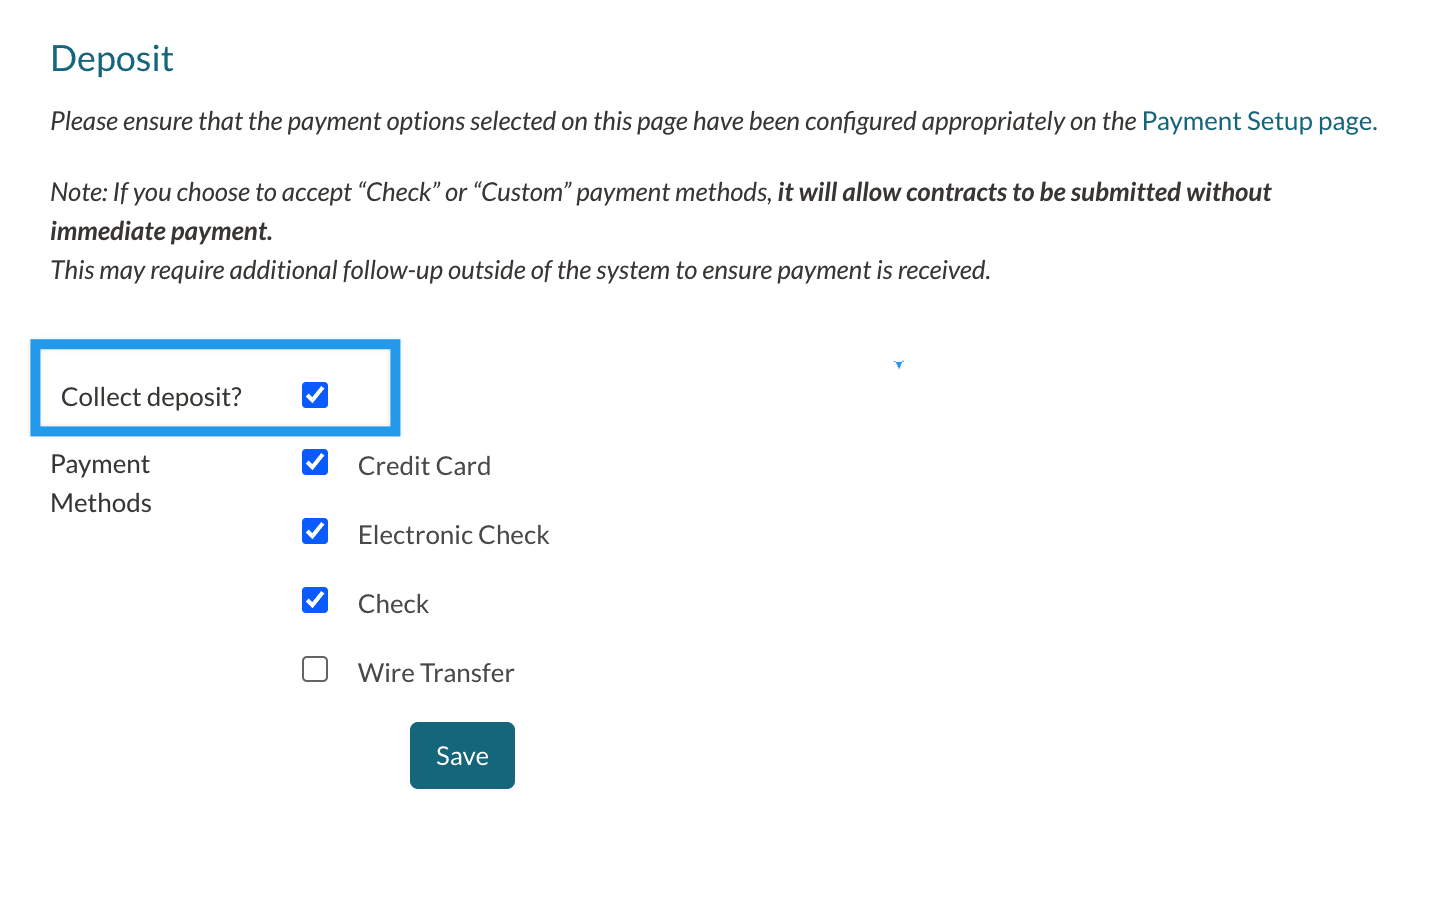This screenshot has width=1444, height=910.
Task: Uncheck the Collect deposit checkbox
Action: pos(315,395)
